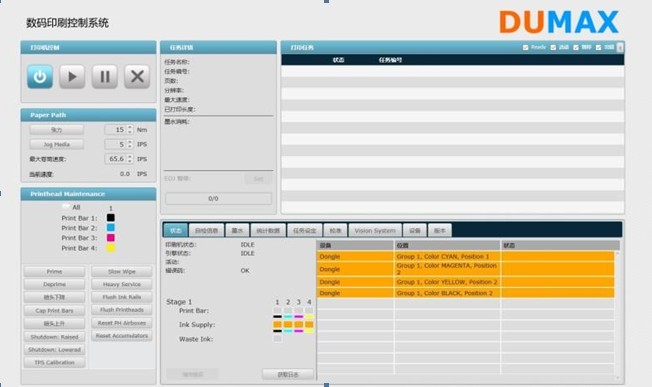Pause the print job with pause icon
This screenshot has width=652, height=387.
104,76
